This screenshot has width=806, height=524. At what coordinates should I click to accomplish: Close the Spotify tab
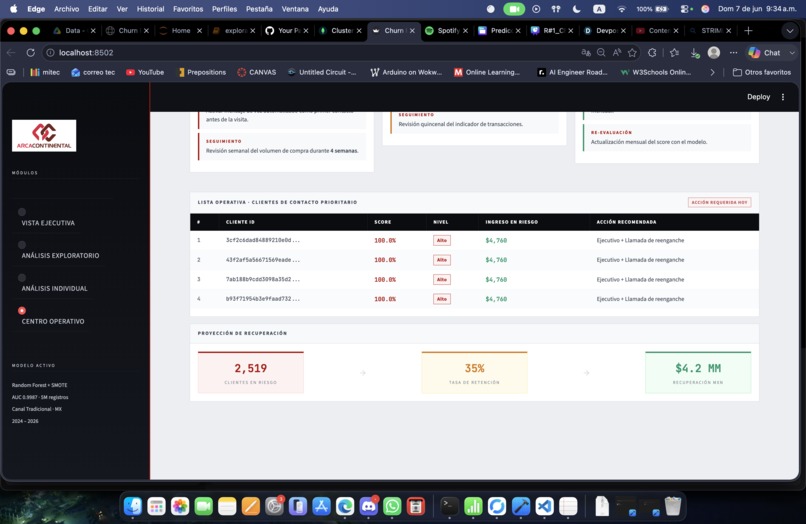pyautogui.click(x=465, y=31)
